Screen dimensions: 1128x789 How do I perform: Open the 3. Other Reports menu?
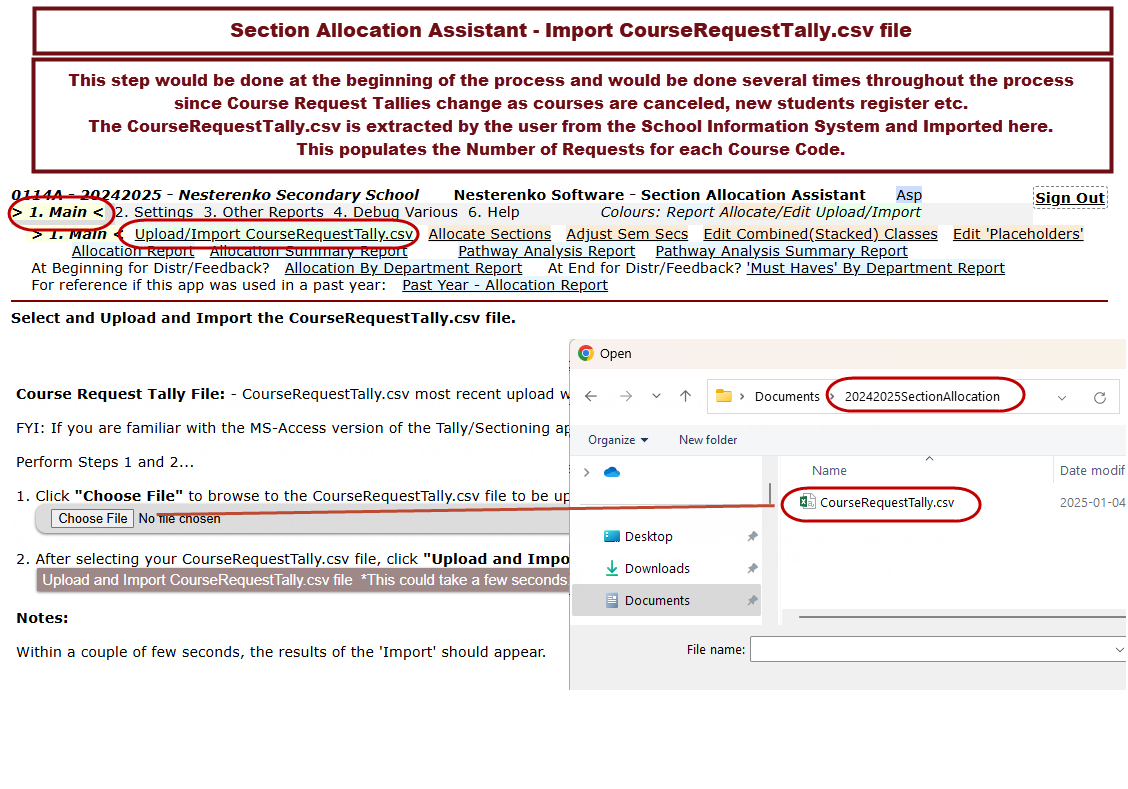pos(263,212)
